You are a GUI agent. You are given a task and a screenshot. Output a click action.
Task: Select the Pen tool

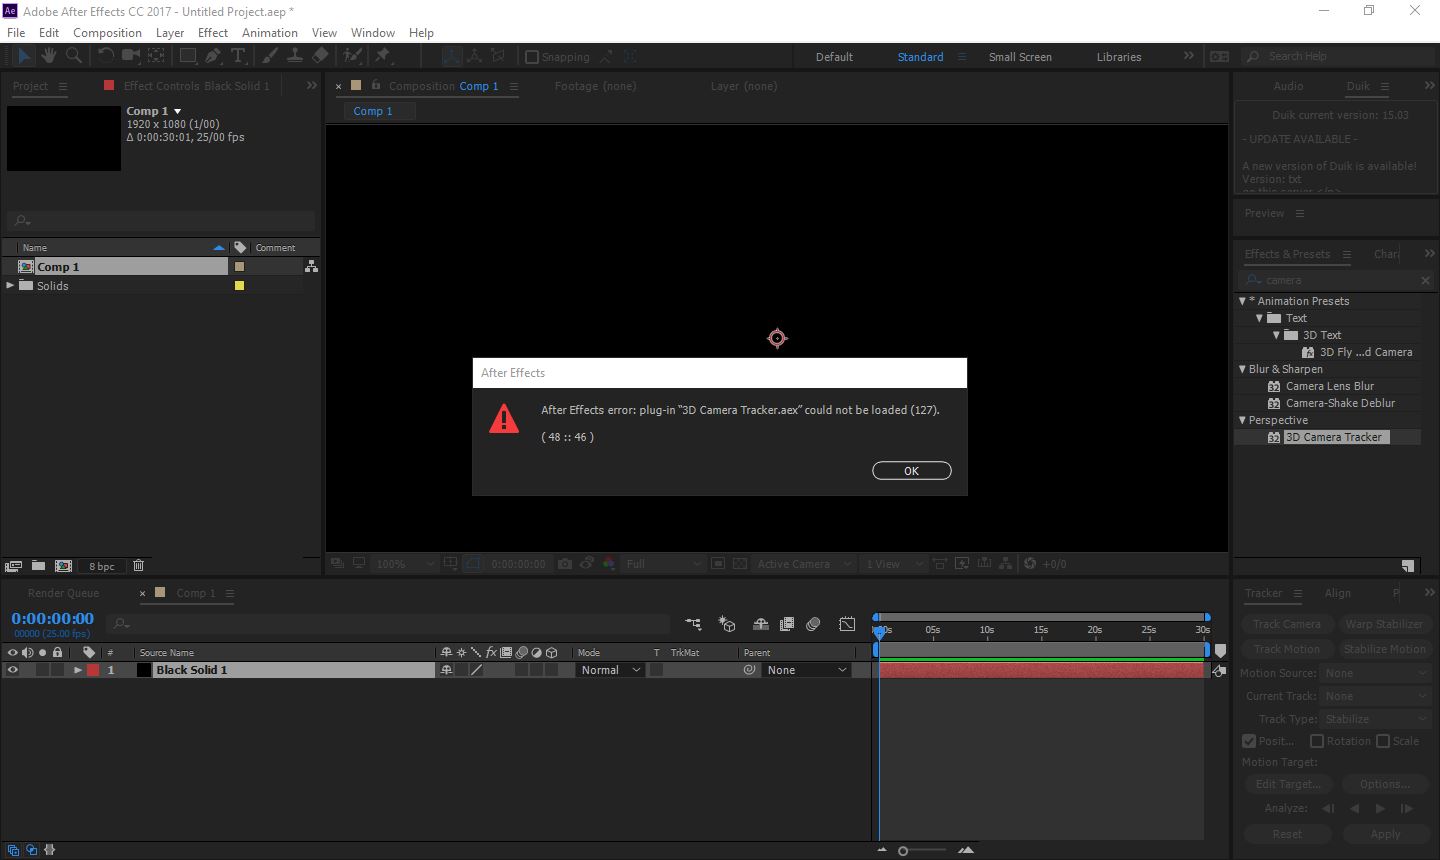click(213, 56)
